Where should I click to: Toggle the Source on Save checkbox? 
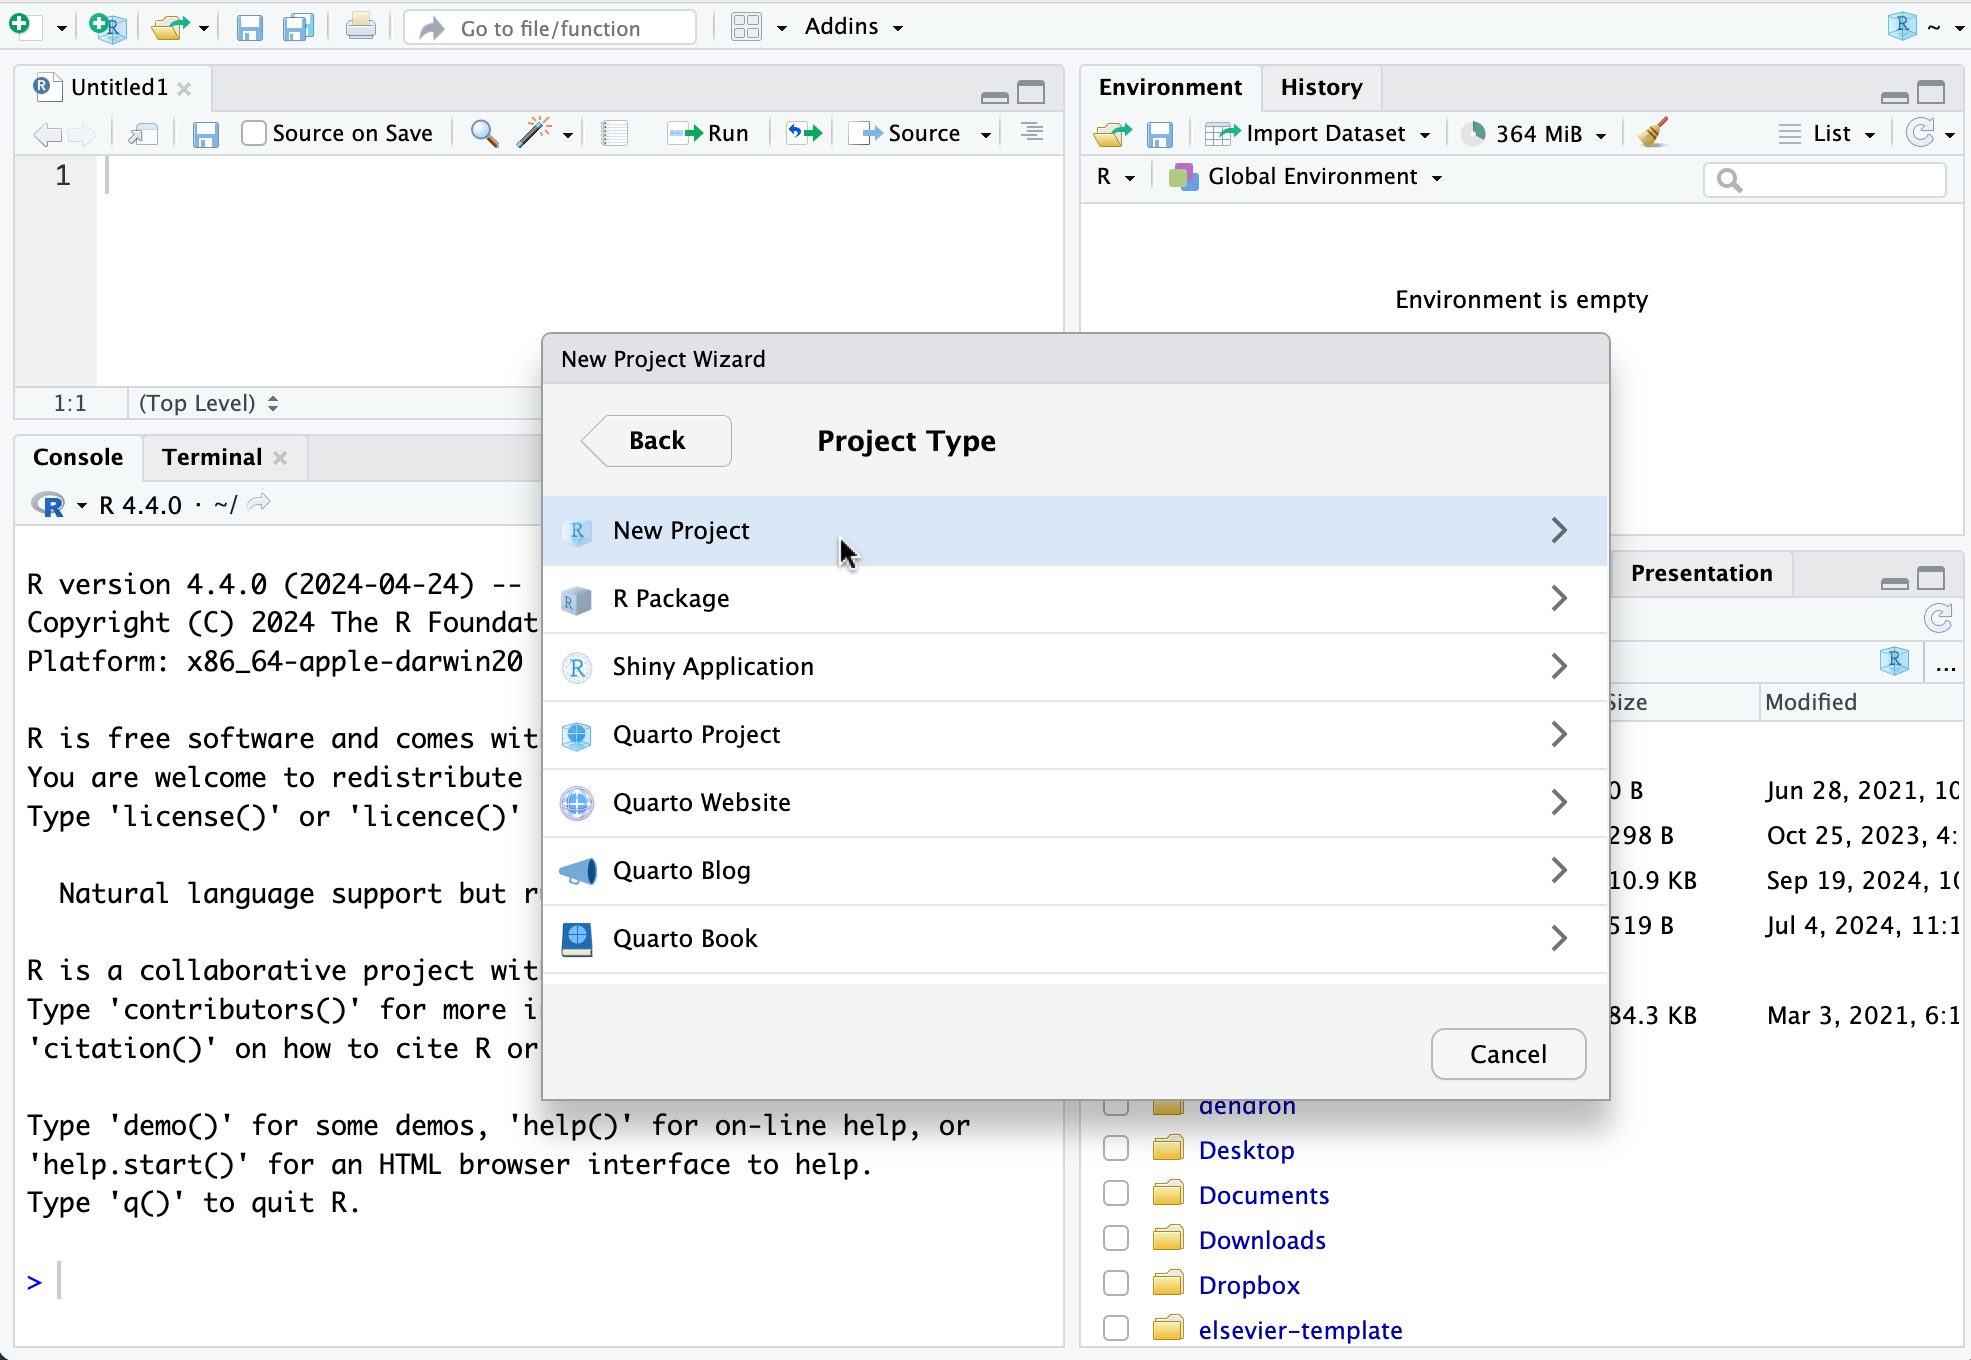254,133
